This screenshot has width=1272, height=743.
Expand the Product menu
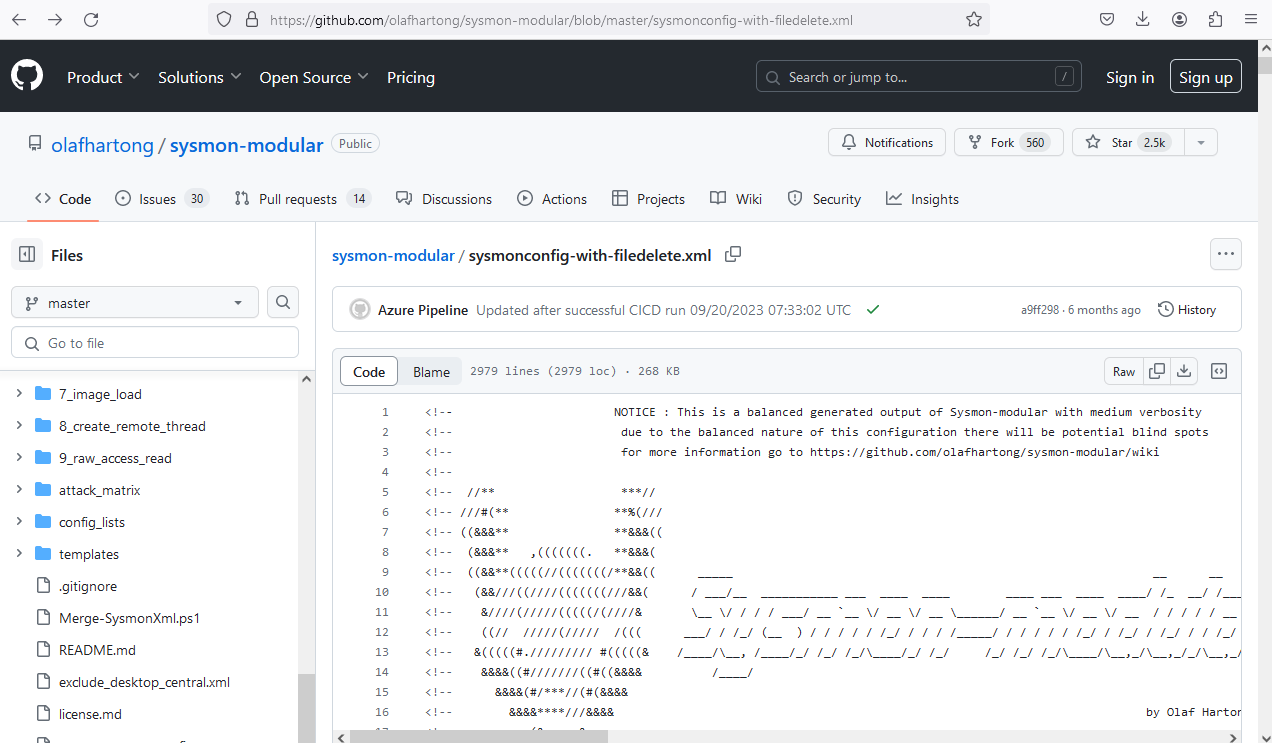click(x=103, y=77)
